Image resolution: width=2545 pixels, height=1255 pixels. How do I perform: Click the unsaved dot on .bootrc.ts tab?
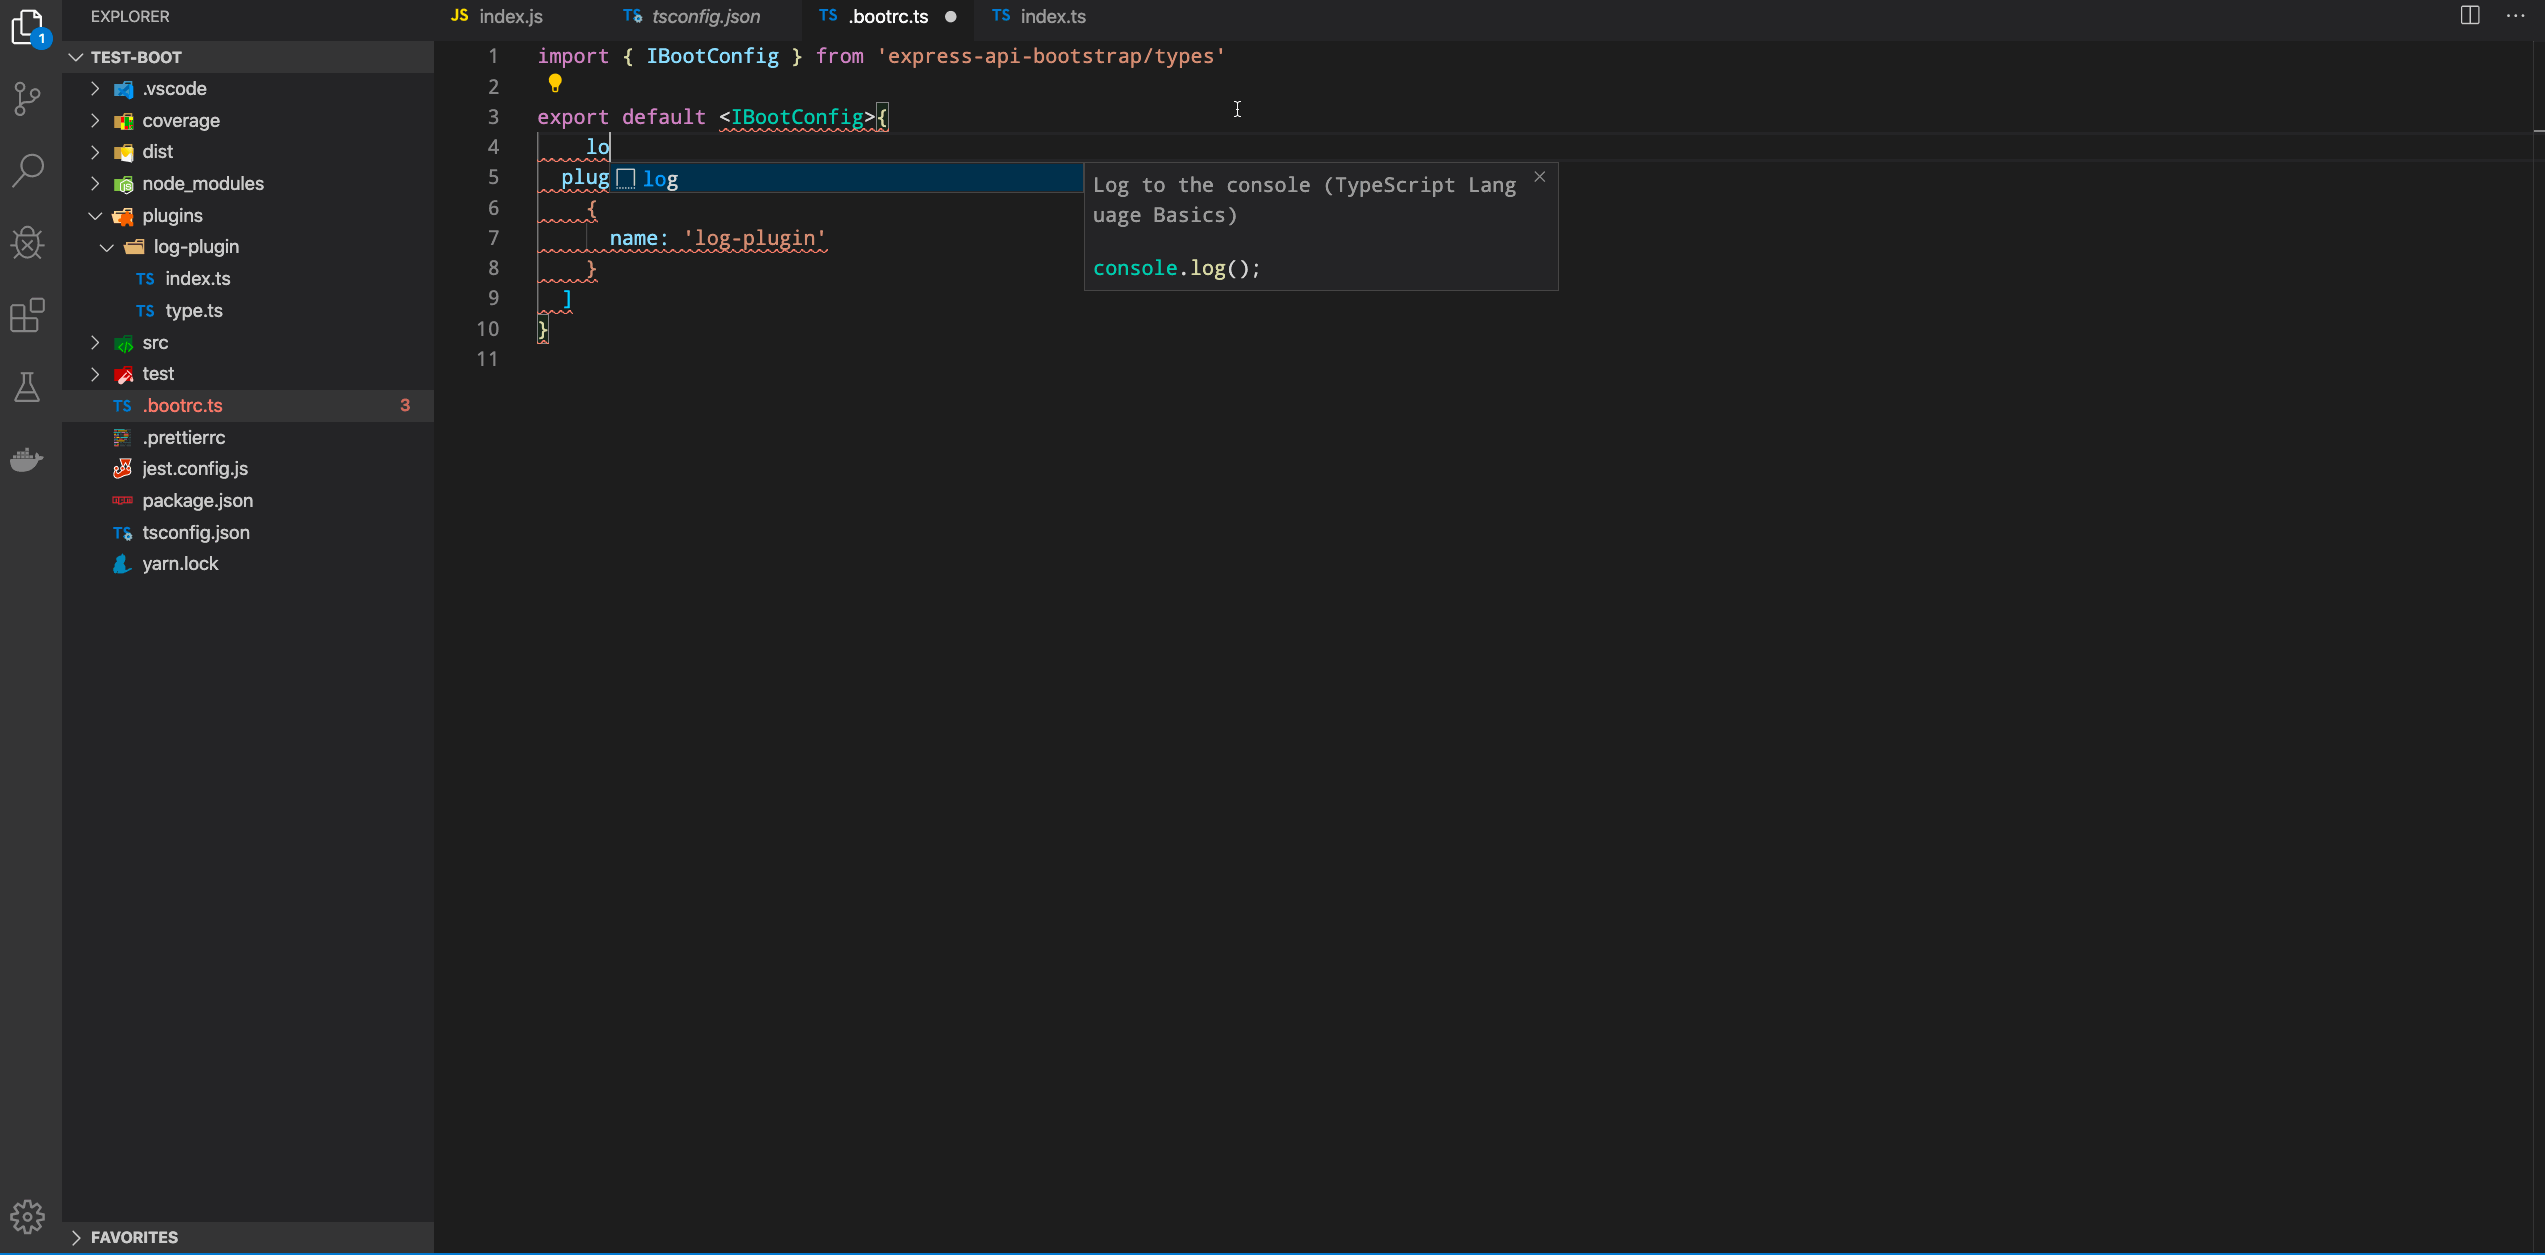pos(951,17)
